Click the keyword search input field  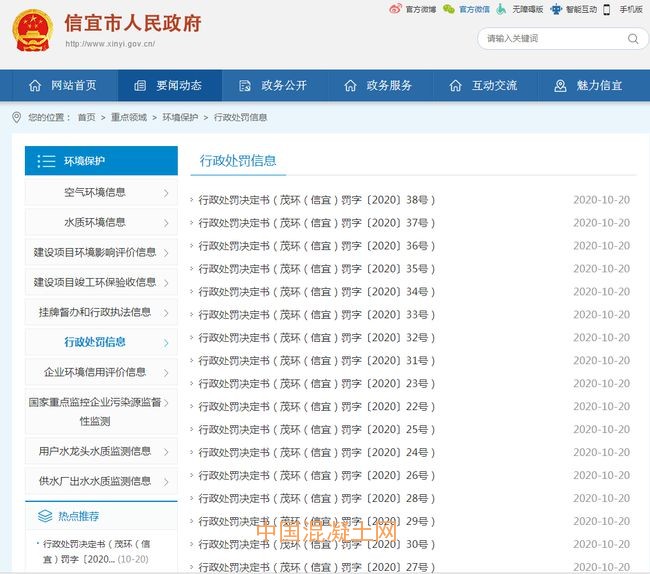[x=550, y=39]
